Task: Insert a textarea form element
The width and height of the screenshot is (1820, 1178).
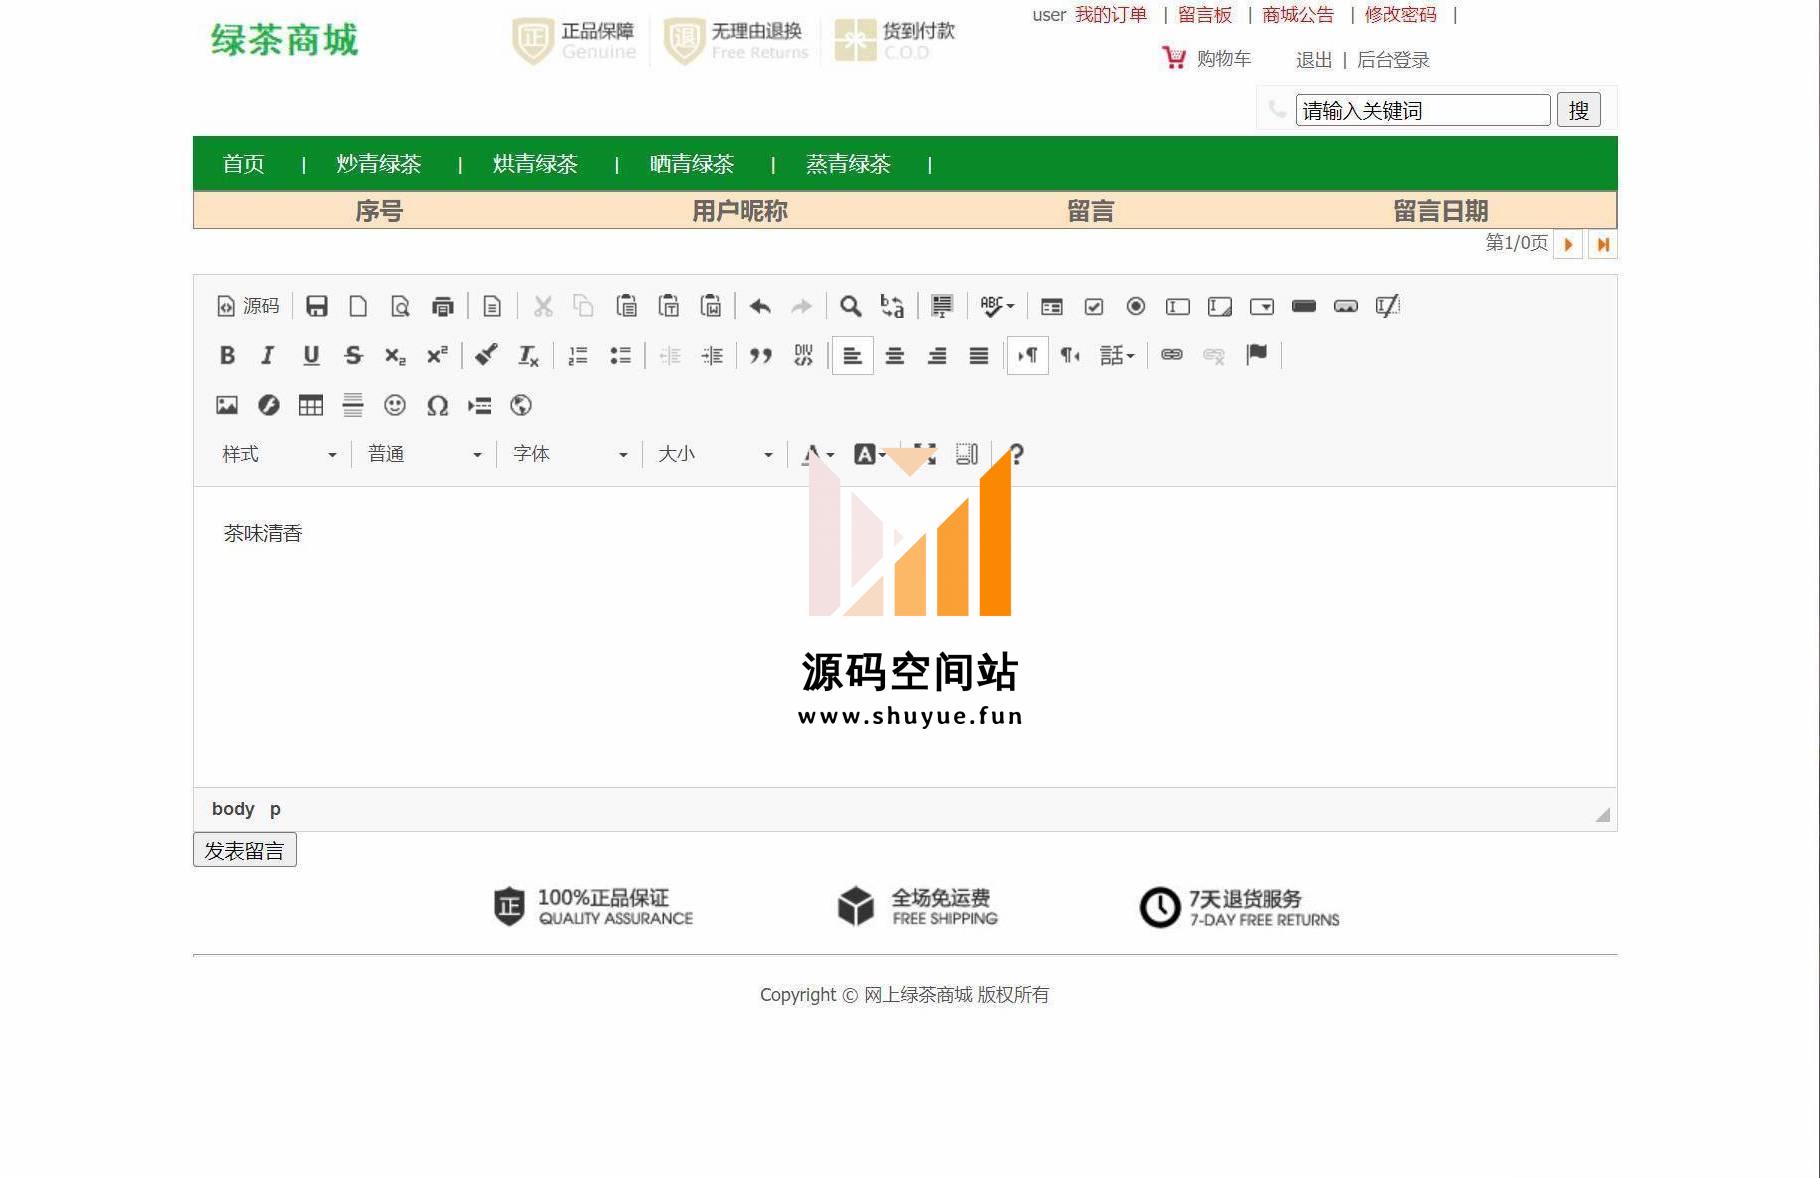Action: coord(1220,306)
